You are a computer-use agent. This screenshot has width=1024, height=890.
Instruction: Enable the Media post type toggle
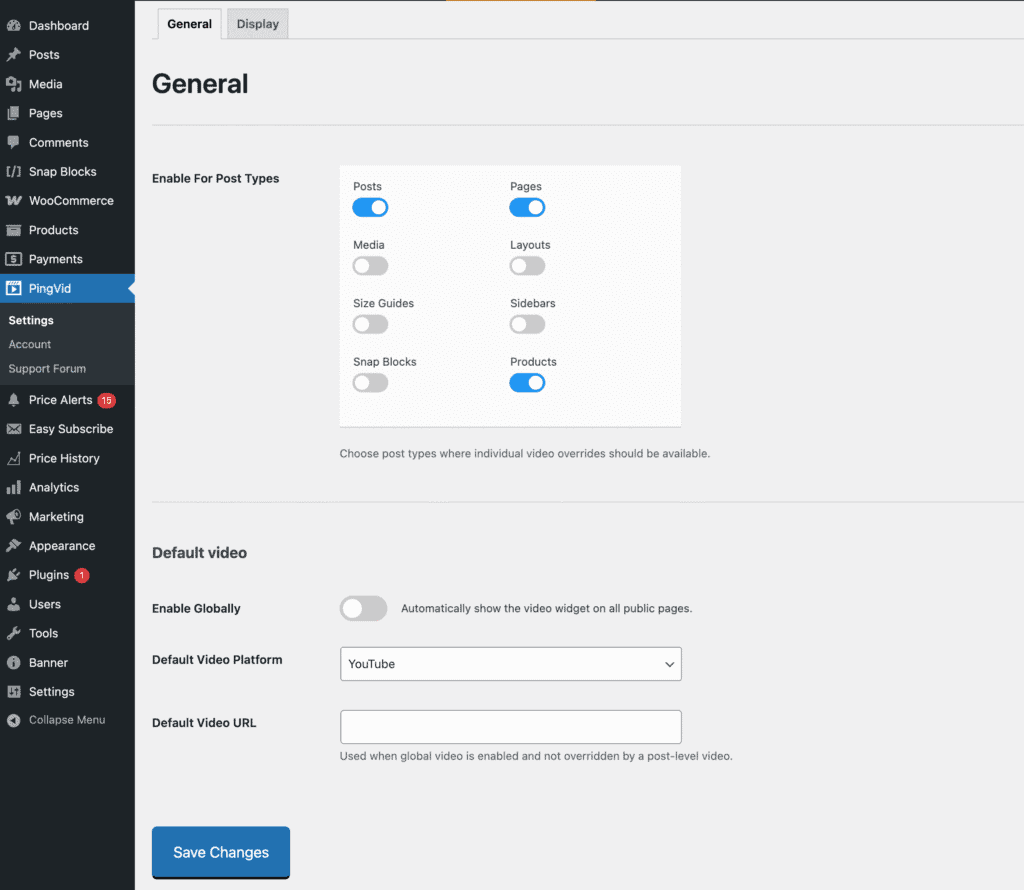pos(370,265)
